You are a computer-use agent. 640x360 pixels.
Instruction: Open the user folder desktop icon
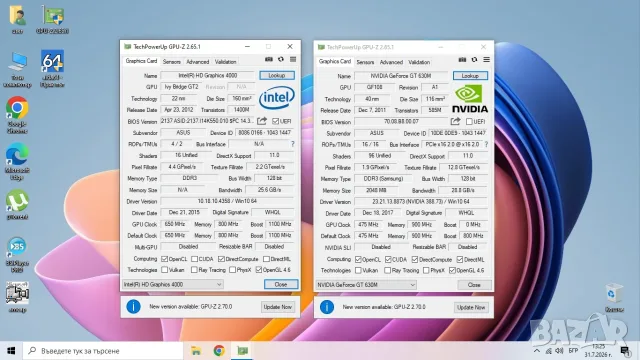click(17, 19)
